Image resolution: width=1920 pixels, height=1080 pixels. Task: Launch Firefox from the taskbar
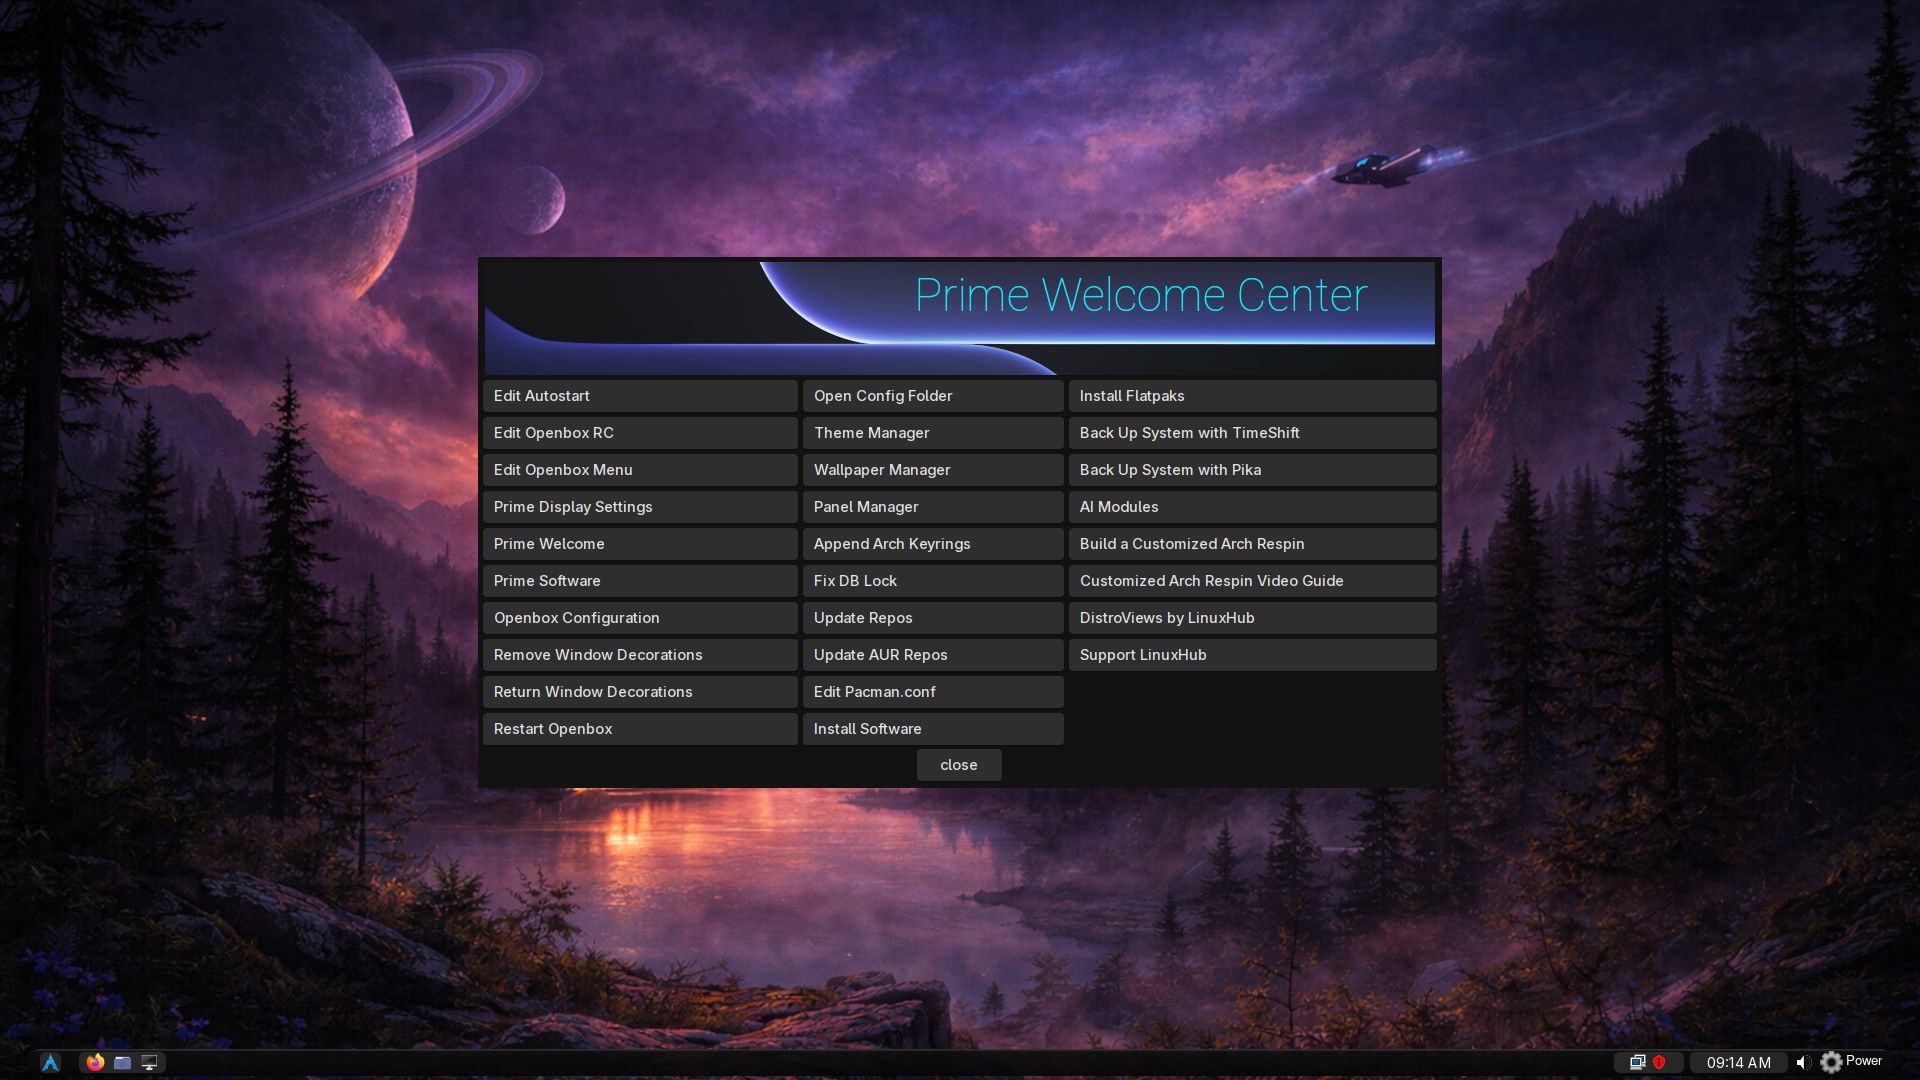tap(95, 1063)
